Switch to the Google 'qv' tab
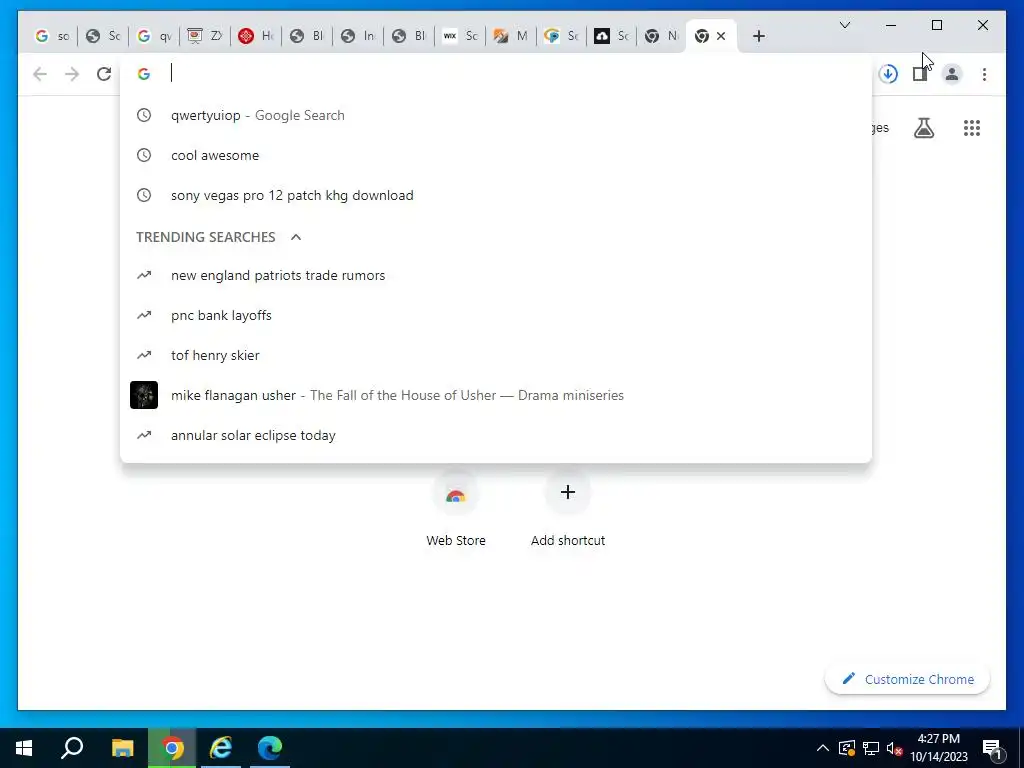This screenshot has width=1024, height=768. click(154, 36)
